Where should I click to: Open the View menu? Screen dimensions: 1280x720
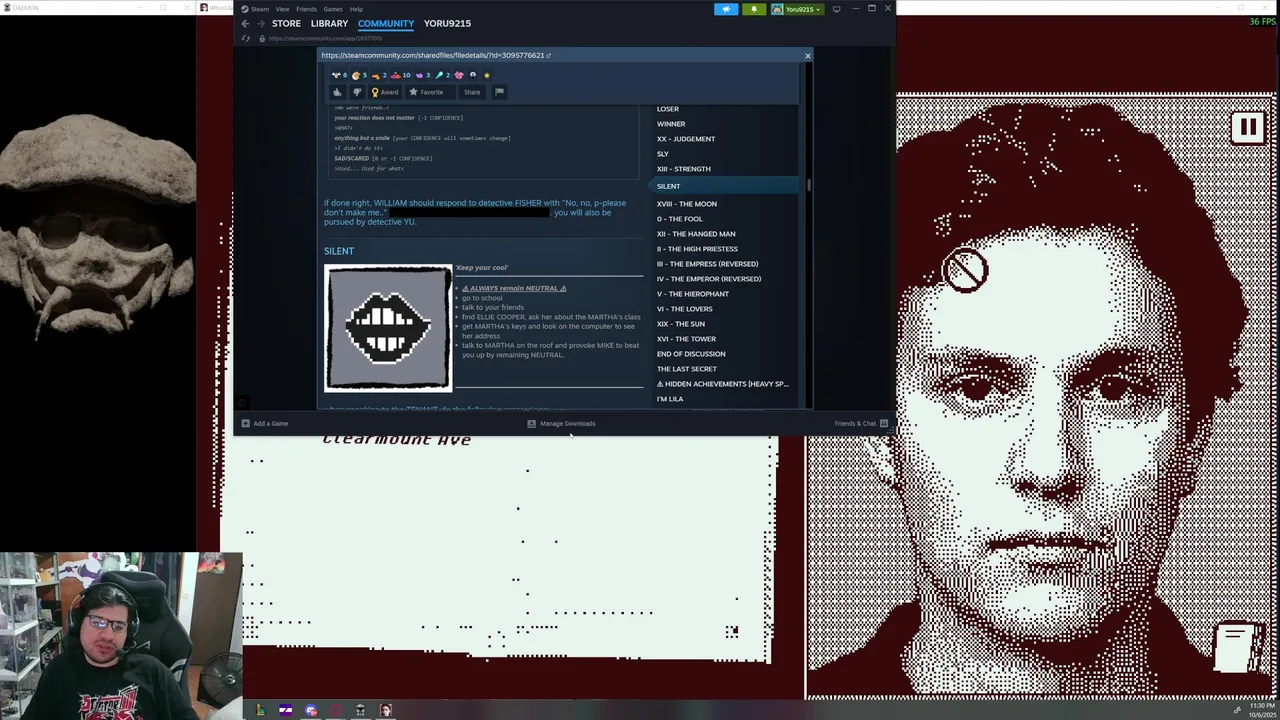(282, 9)
